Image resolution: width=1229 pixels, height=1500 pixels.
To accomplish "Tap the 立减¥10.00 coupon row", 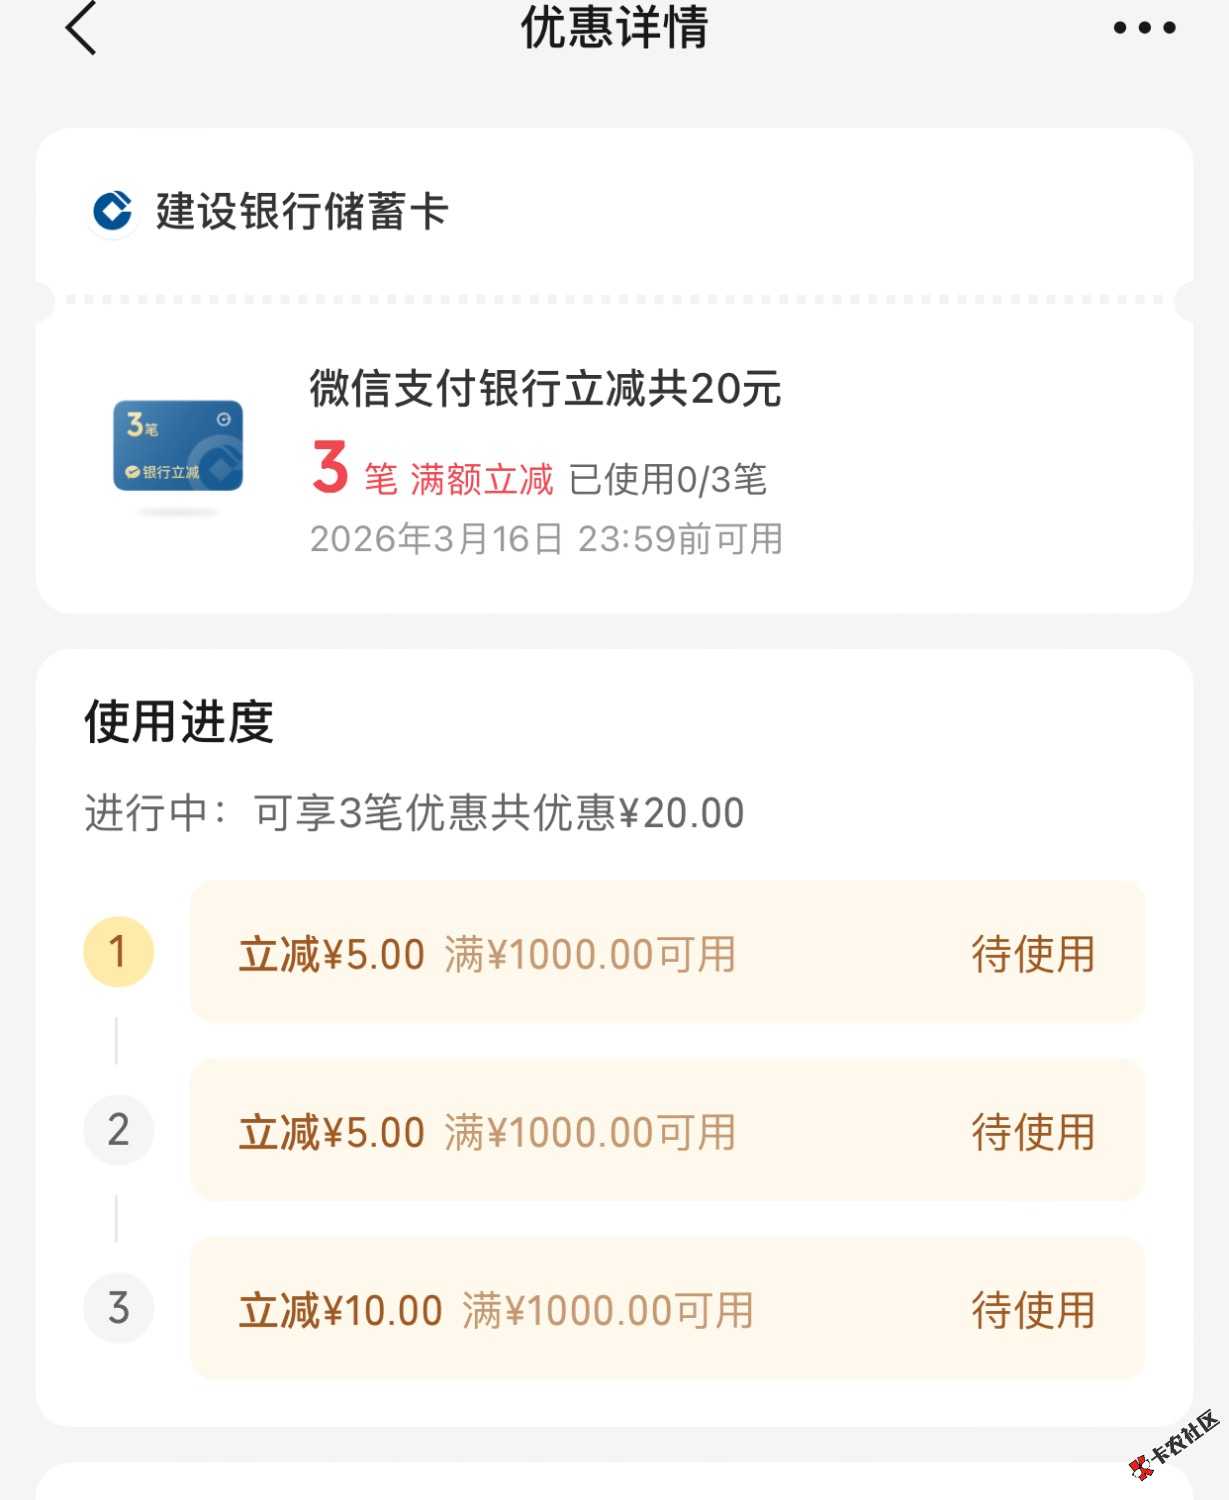I will pyautogui.click(x=667, y=1308).
